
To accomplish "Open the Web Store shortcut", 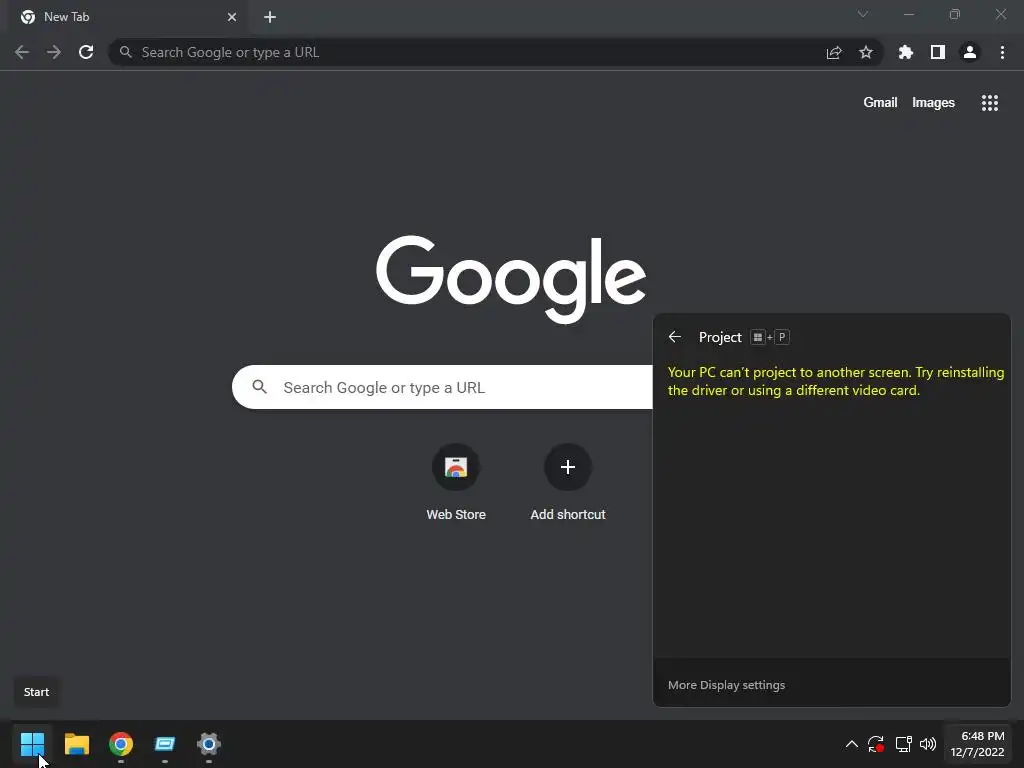I will point(456,483).
